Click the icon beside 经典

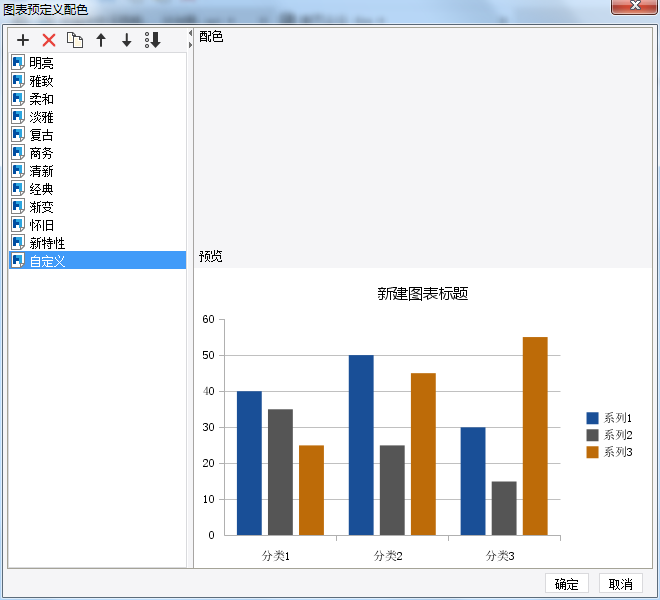click(x=18, y=189)
